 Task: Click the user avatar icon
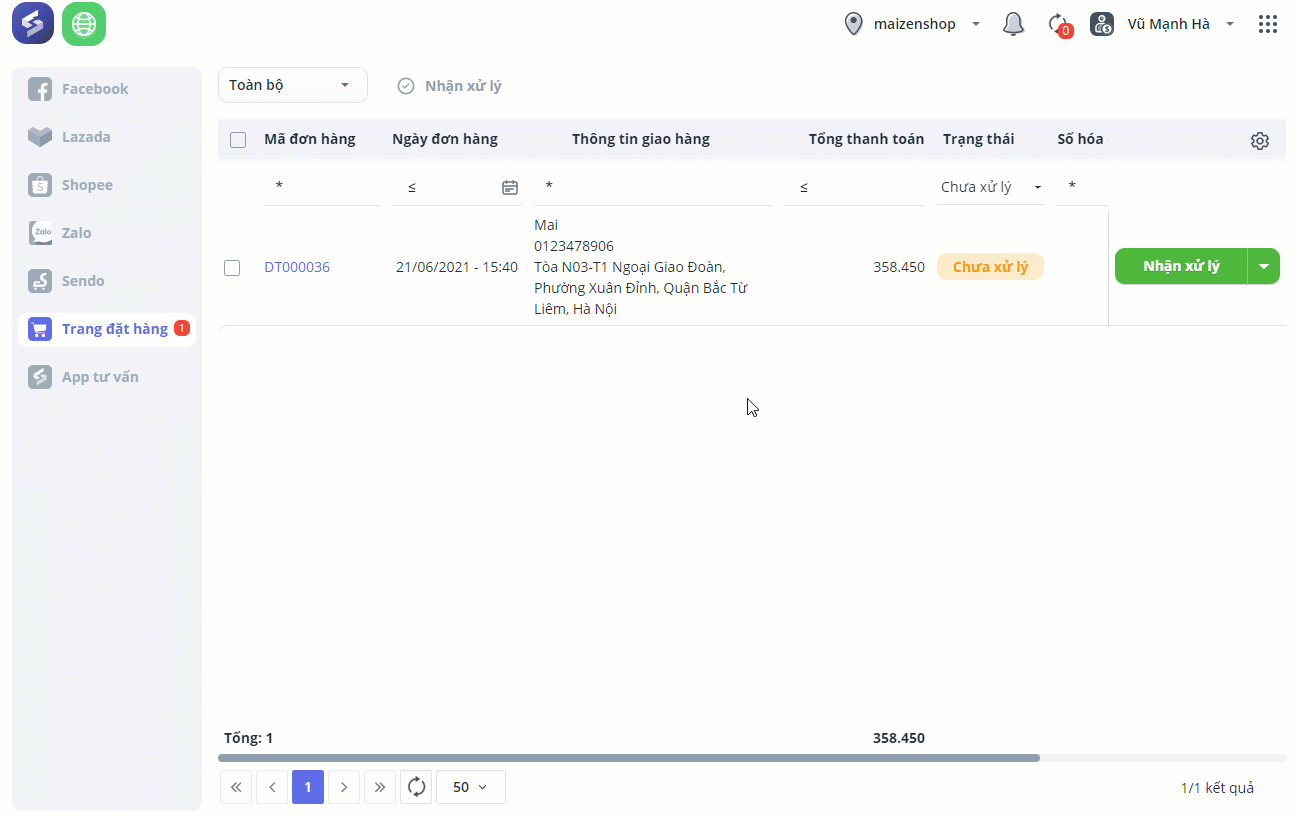(1102, 24)
